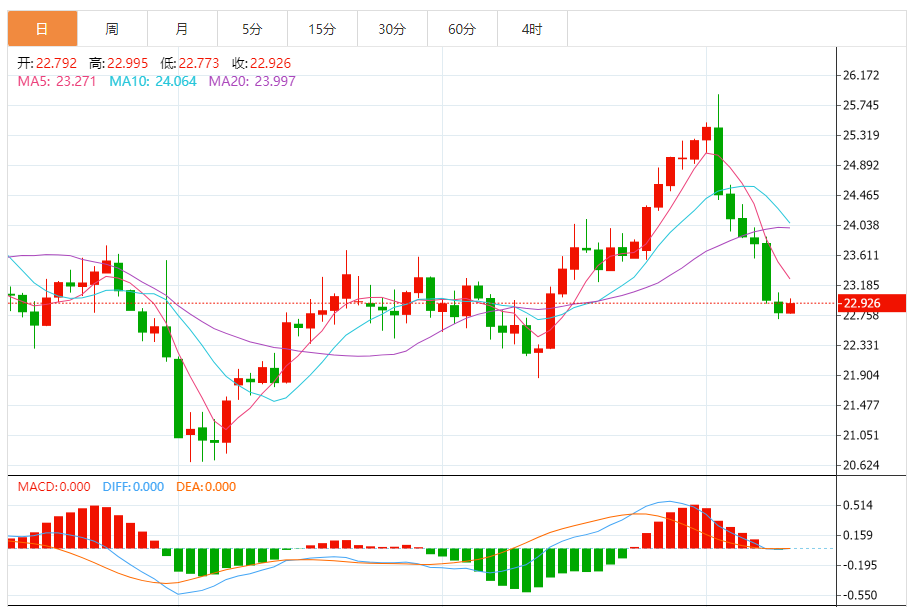The height and width of the screenshot is (607, 910).
Task: Click the red 22.926 current price label
Action: click(872, 303)
